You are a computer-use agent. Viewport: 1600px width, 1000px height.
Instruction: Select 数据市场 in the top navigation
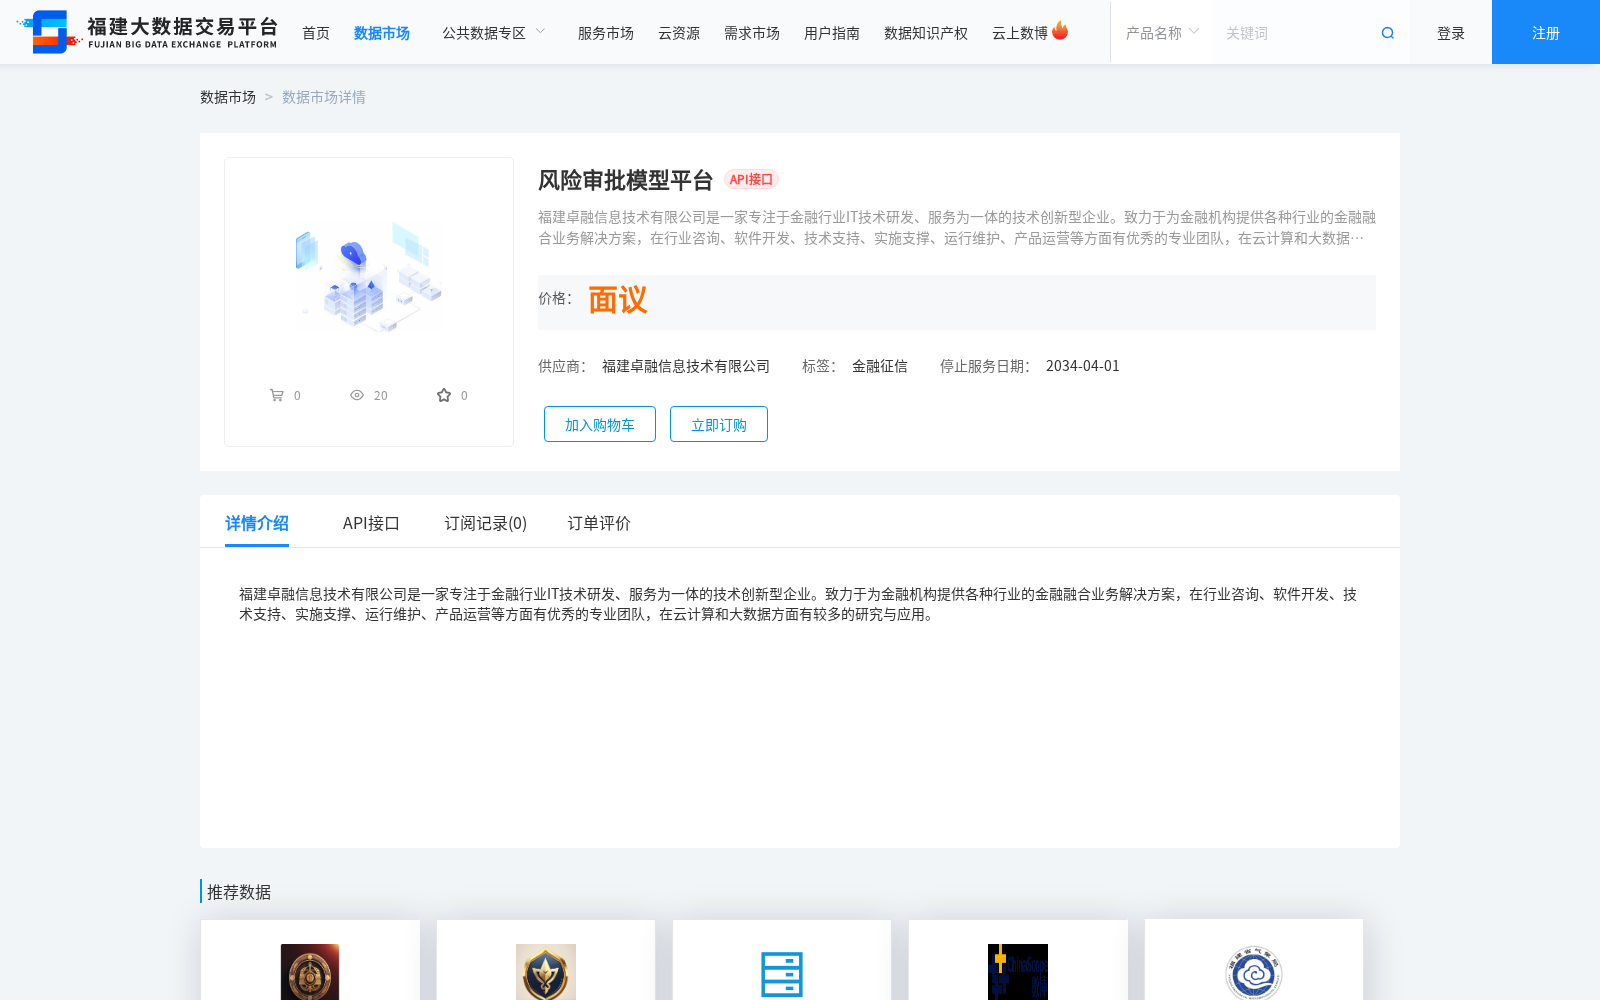tap(382, 33)
